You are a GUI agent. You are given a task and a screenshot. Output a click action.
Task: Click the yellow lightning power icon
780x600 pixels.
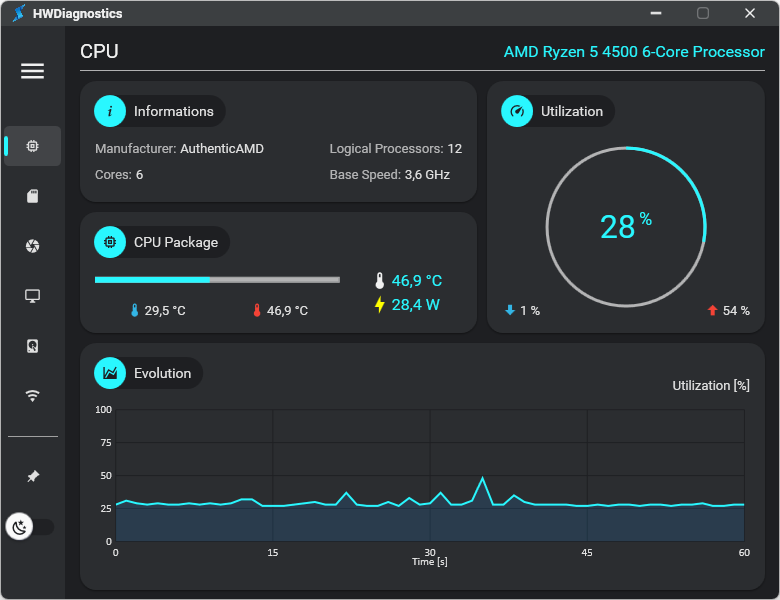[380, 304]
